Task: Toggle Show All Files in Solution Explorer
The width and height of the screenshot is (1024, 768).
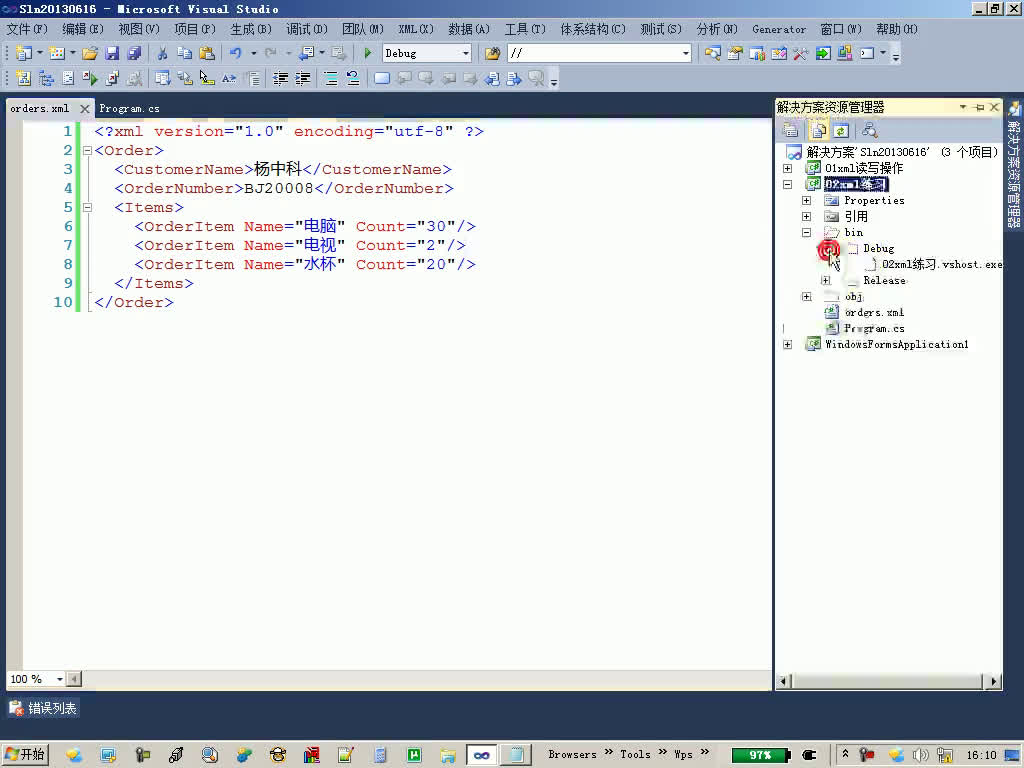Action: (818, 130)
